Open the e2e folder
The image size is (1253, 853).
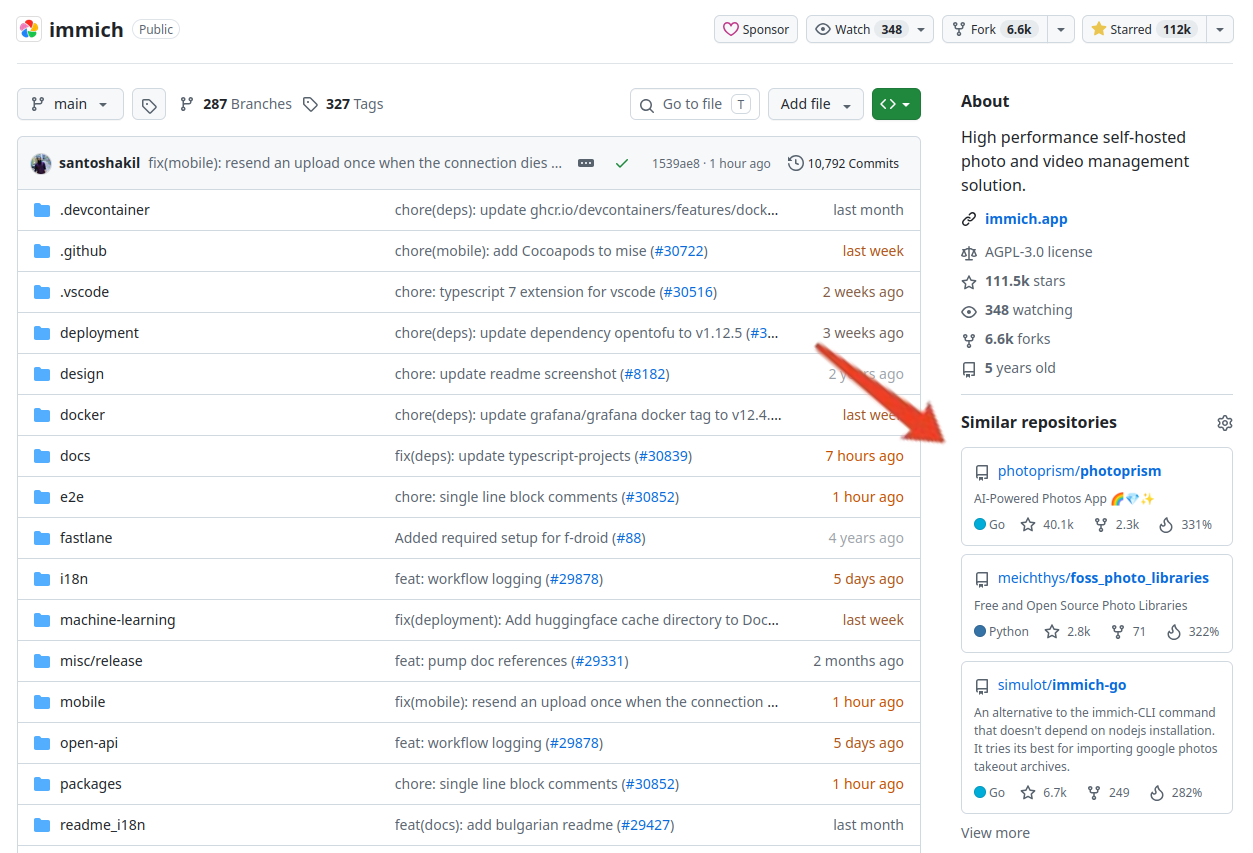[73, 497]
